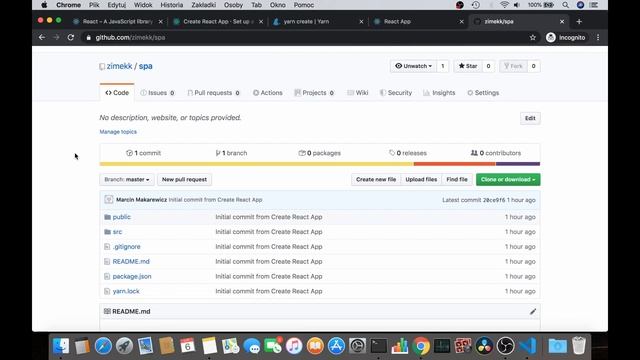640x360 pixels.
Task: Open the zimekk owner link
Action: [x=119, y=66]
